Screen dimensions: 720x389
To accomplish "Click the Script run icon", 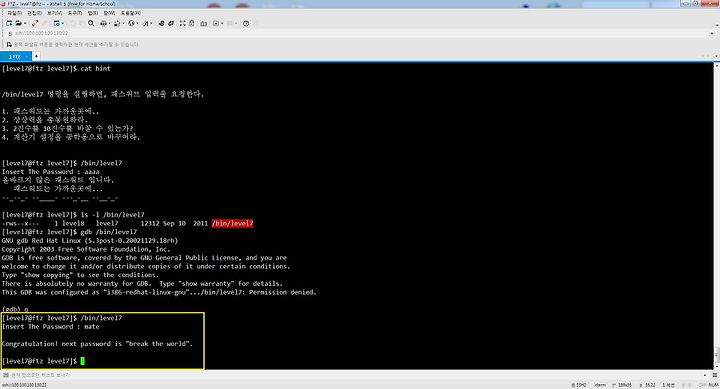I will tap(216, 23).
